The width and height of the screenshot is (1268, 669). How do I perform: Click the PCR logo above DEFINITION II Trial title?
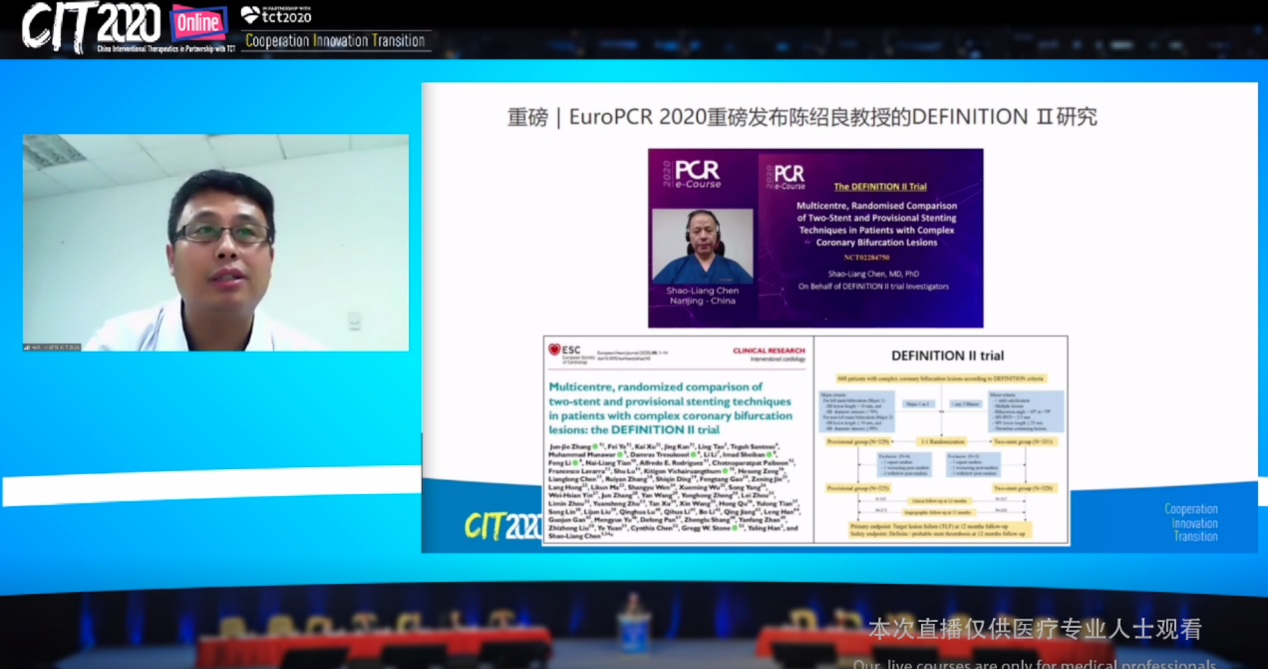click(x=789, y=172)
